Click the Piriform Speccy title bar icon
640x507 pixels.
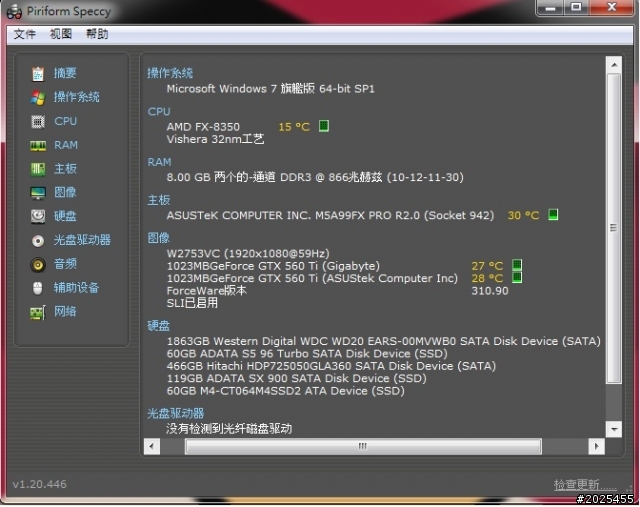[x=14, y=11]
